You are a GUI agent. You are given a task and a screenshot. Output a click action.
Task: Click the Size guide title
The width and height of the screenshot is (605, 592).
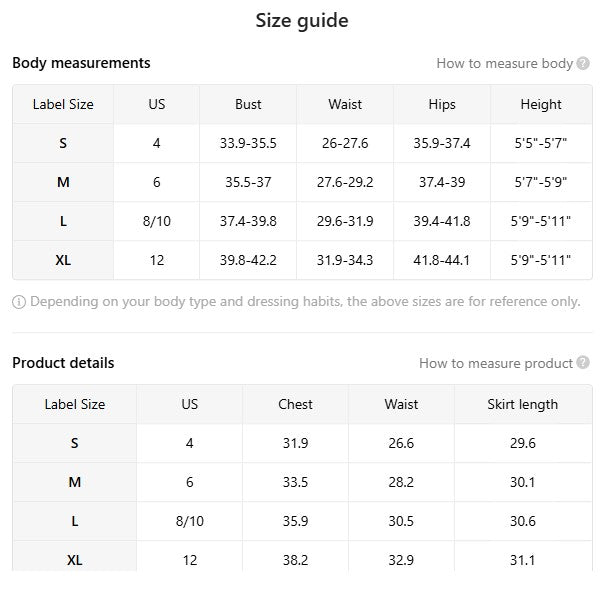pyautogui.click(x=302, y=20)
